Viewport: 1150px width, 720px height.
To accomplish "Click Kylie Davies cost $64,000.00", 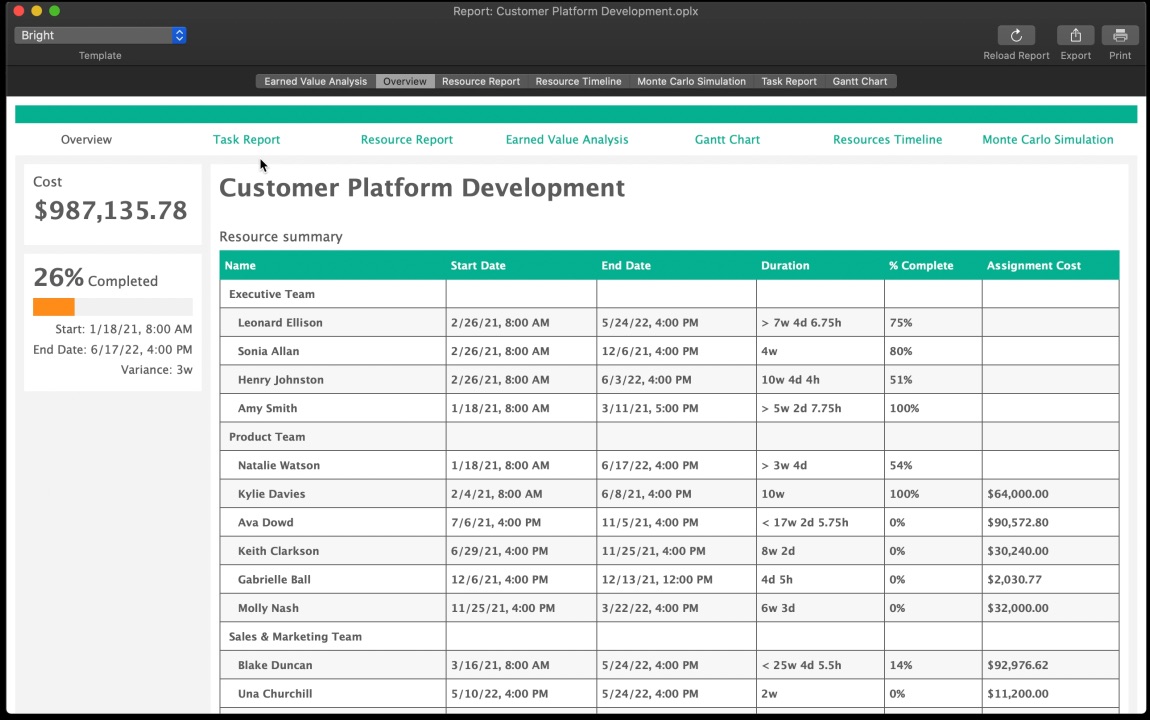I will pyautogui.click(x=1018, y=494).
